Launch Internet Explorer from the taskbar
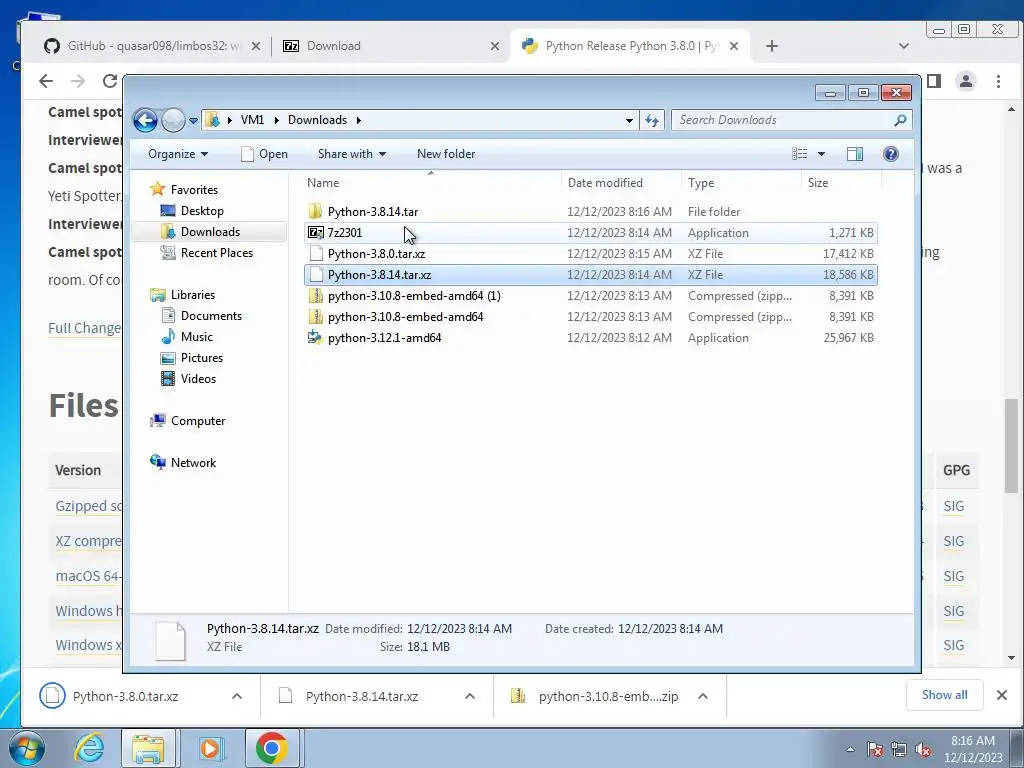The image size is (1024, 768). (89, 748)
